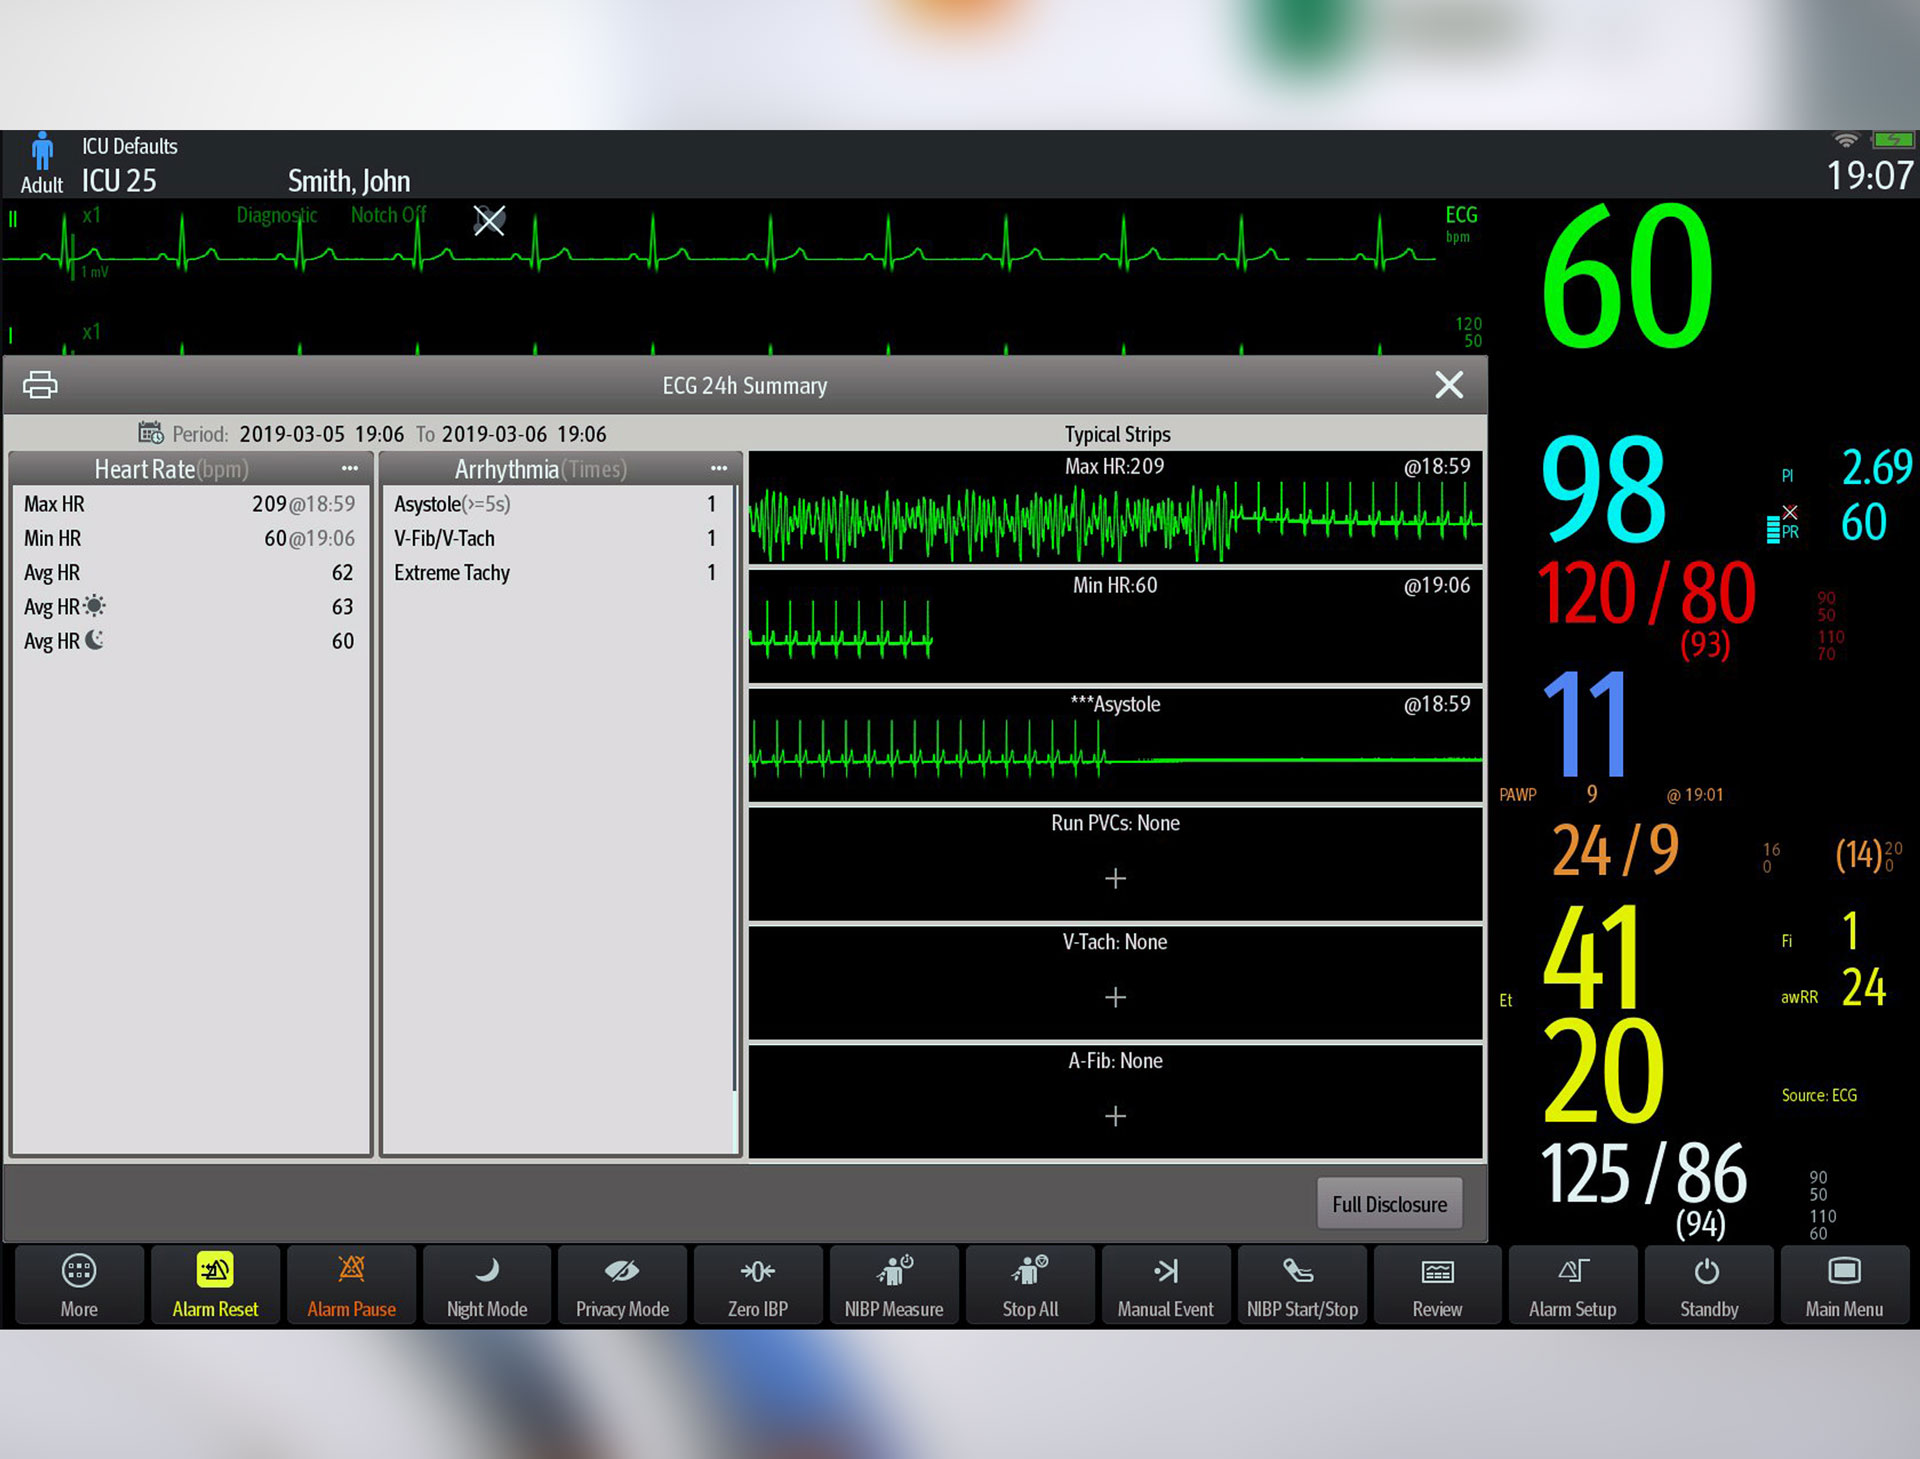The height and width of the screenshot is (1459, 1920).
Task: Click the print icon in ECG Summary
Action: [40, 385]
